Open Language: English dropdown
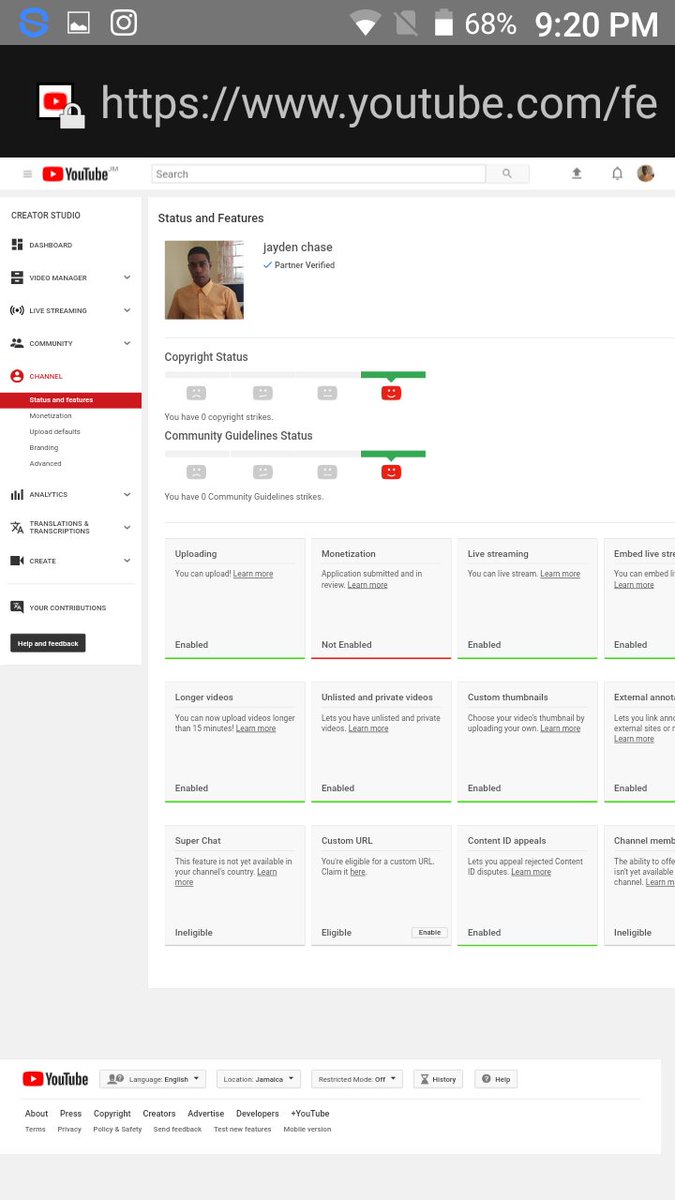The height and width of the screenshot is (1200, 675). (x=152, y=1079)
